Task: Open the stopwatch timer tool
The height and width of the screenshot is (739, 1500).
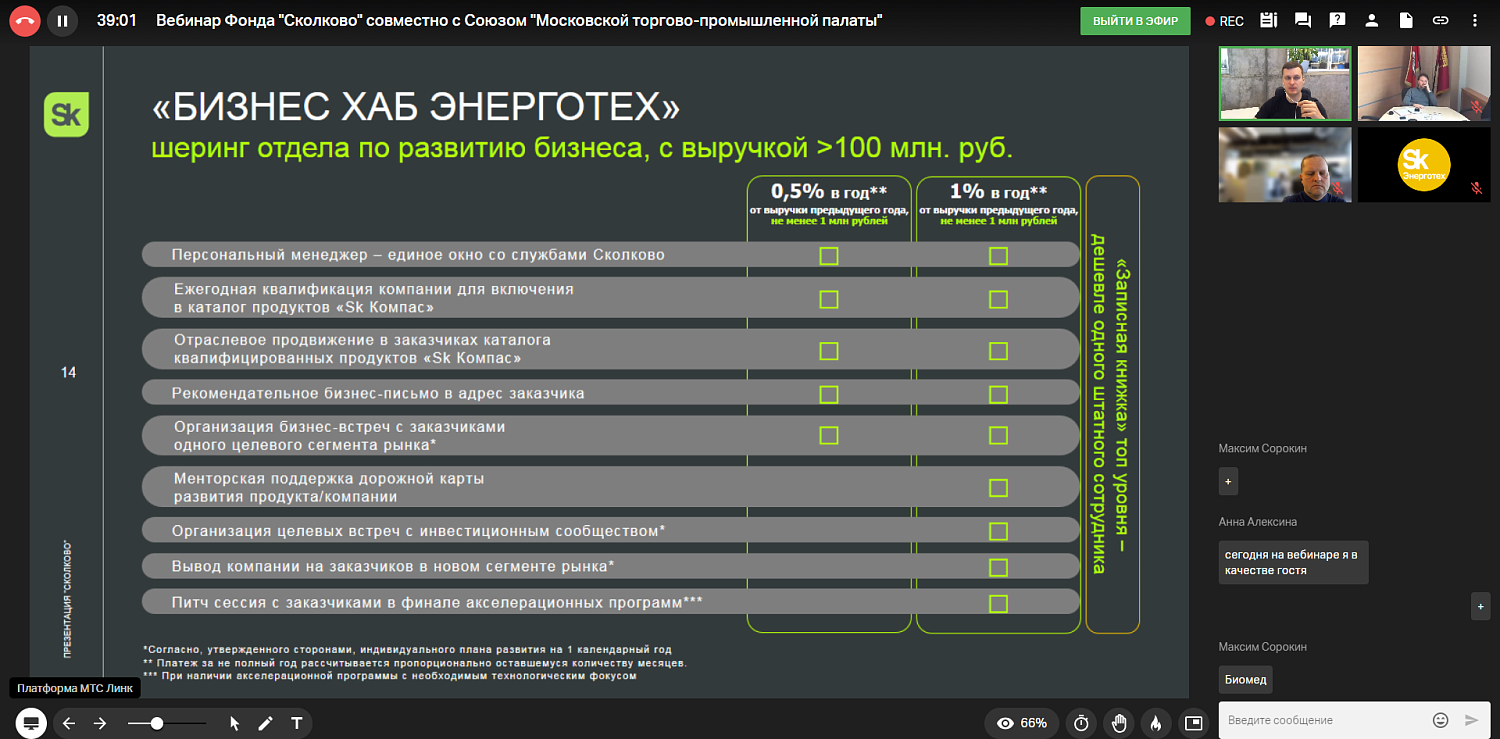Action: [1081, 723]
